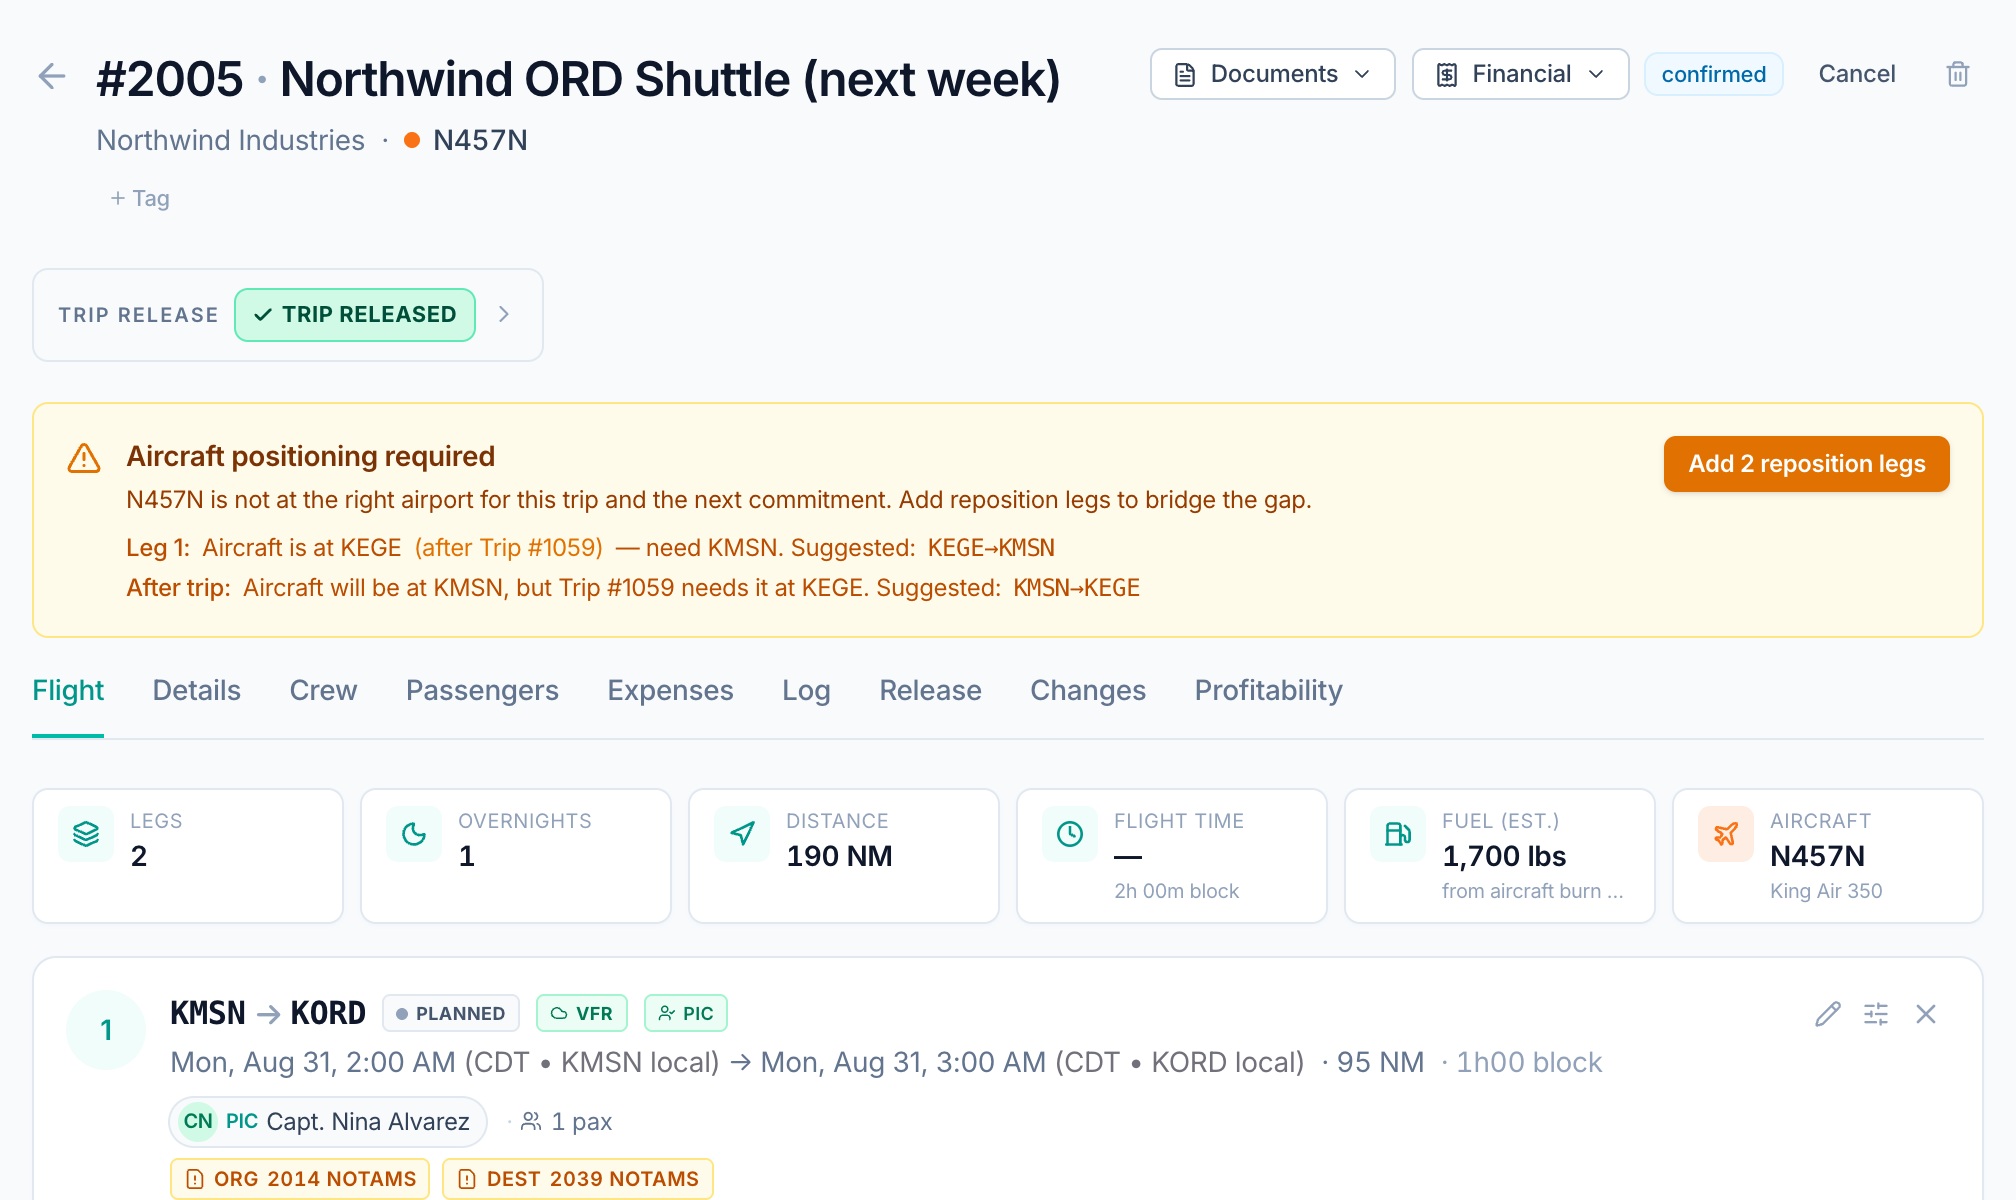This screenshot has width=2016, height=1200.
Task: Click the CN crew avatar
Action: (198, 1121)
